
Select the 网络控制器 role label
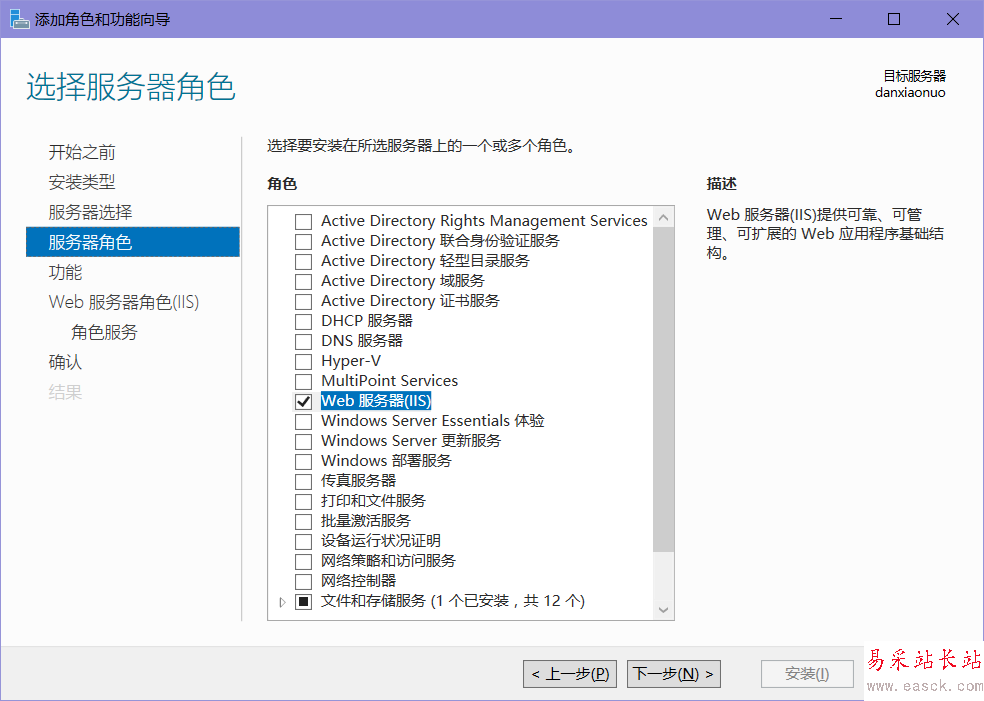coord(358,581)
